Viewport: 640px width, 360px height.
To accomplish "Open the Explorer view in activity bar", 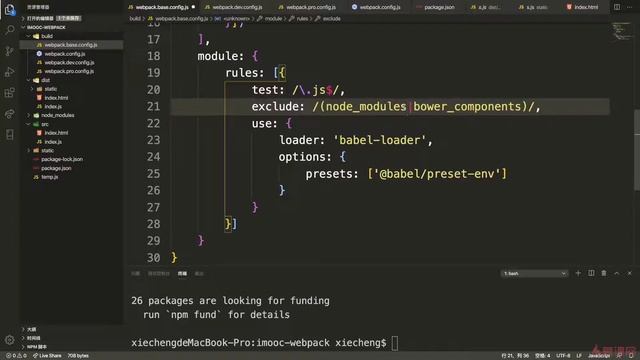I will pos(9,9).
